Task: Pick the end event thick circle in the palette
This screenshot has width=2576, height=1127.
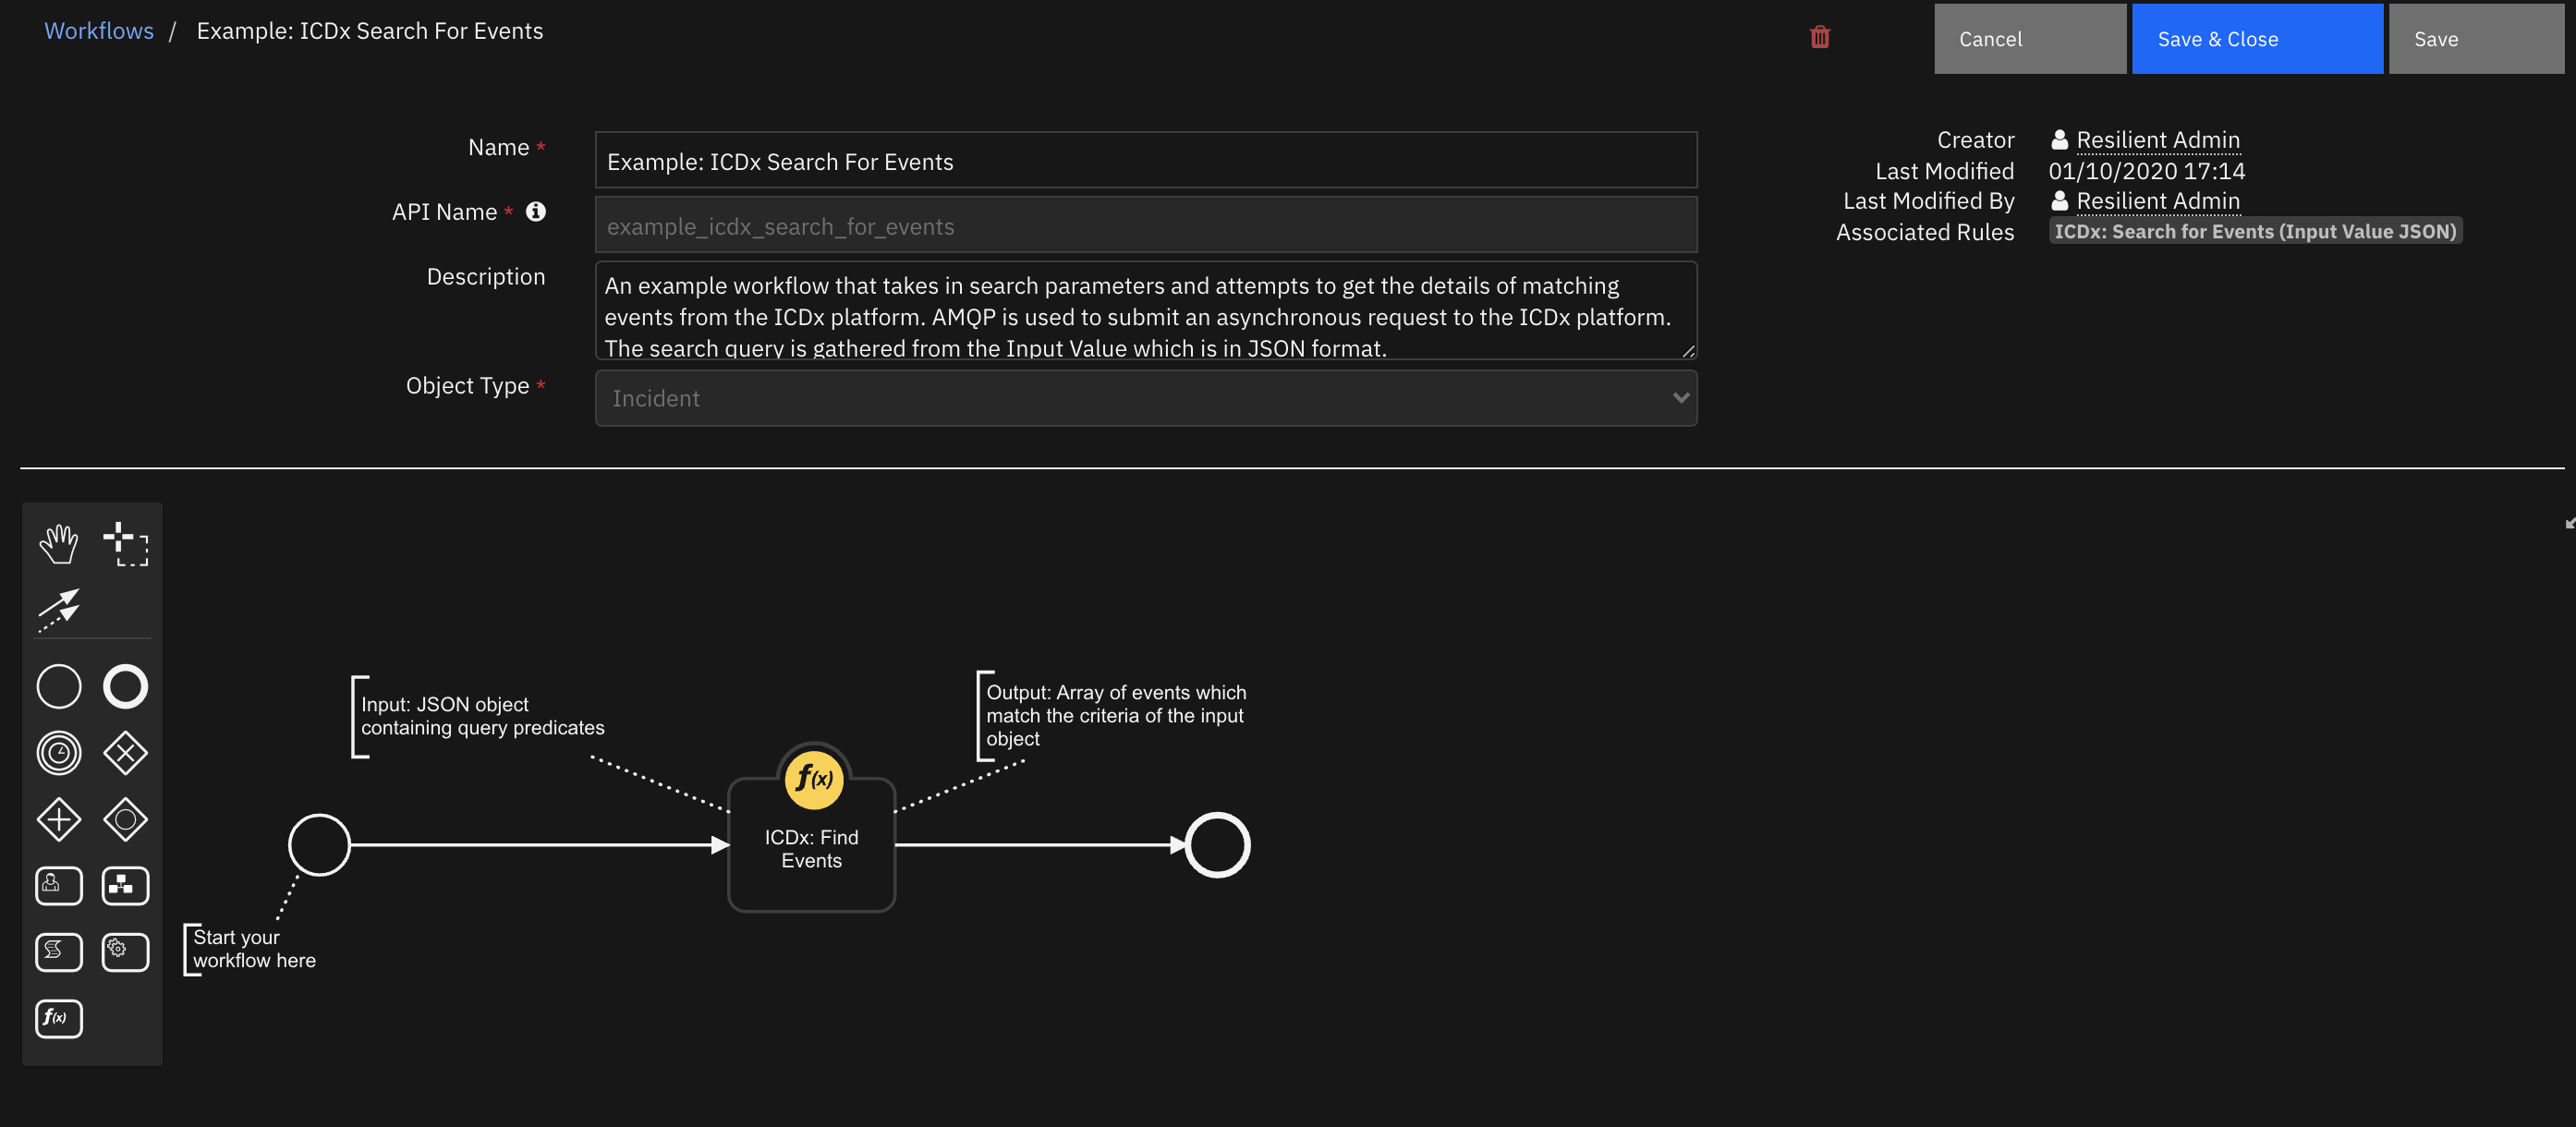Action: pyautogui.click(x=125, y=687)
